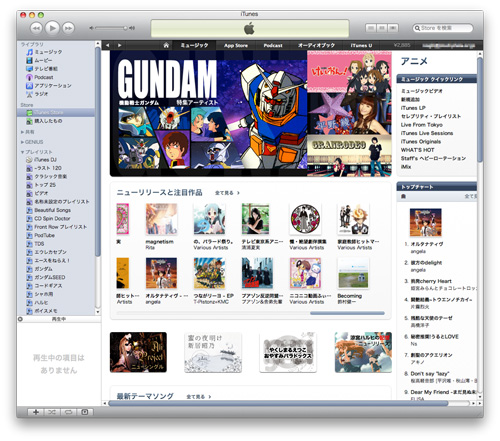
Task: Collapse the プレイリスト sidebar section
Action: [22, 152]
